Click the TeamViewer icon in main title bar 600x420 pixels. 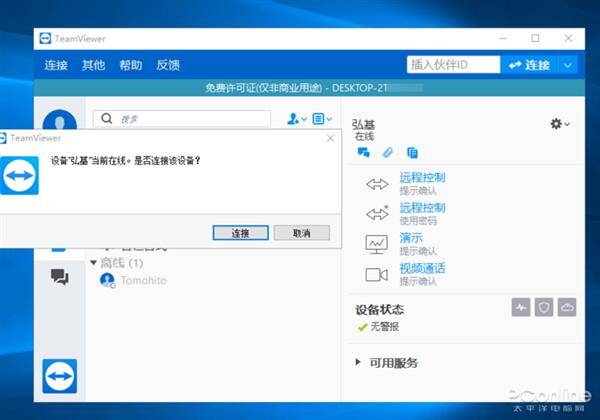tap(45, 38)
